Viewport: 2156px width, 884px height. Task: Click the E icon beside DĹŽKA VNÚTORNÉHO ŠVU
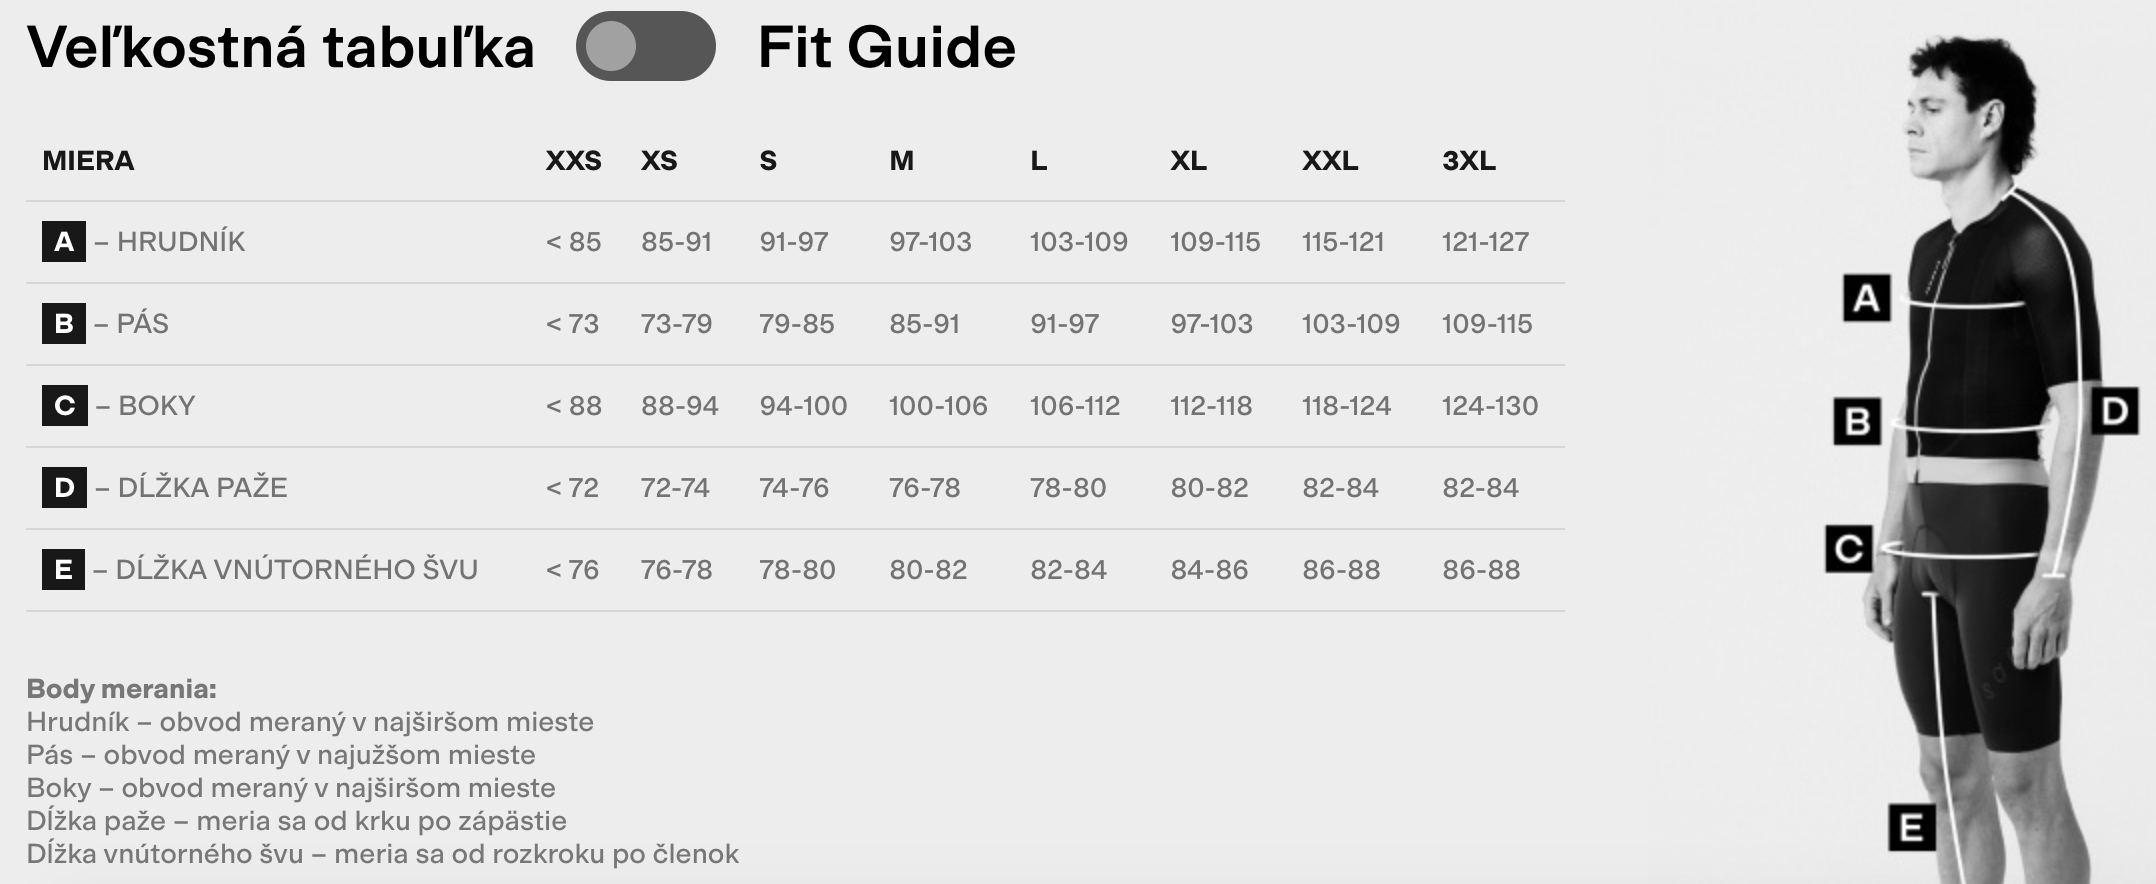[x=63, y=569]
